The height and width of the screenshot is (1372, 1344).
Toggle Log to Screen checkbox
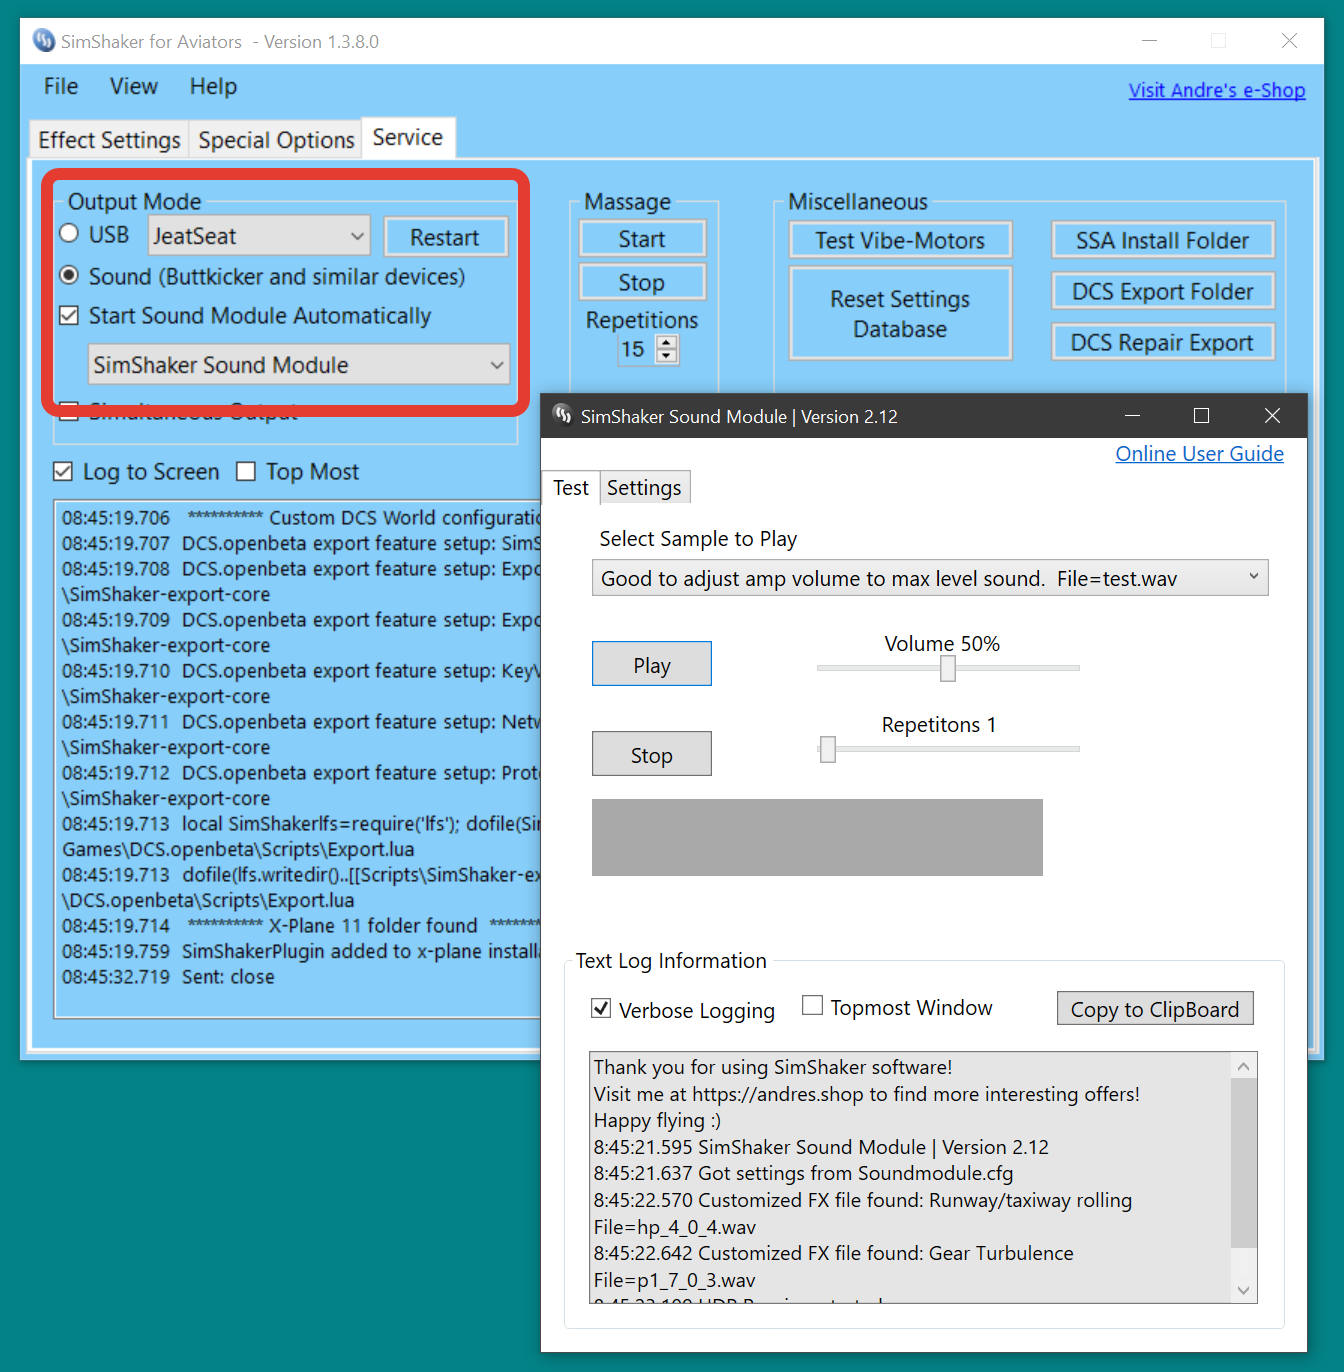click(x=63, y=472)
